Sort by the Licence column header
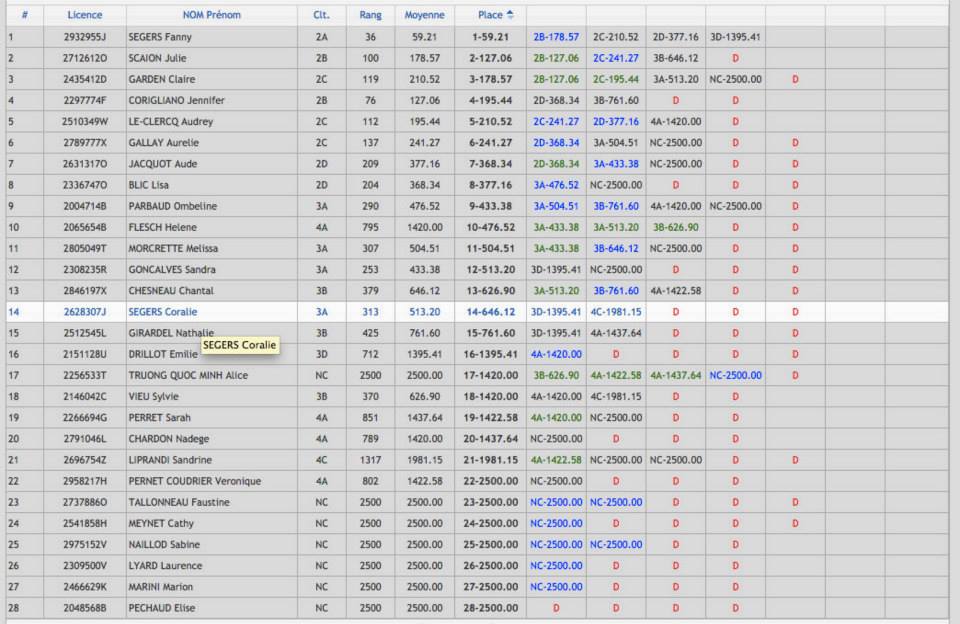This screenshot has height=624, width=960. click(x=85, y=15)
